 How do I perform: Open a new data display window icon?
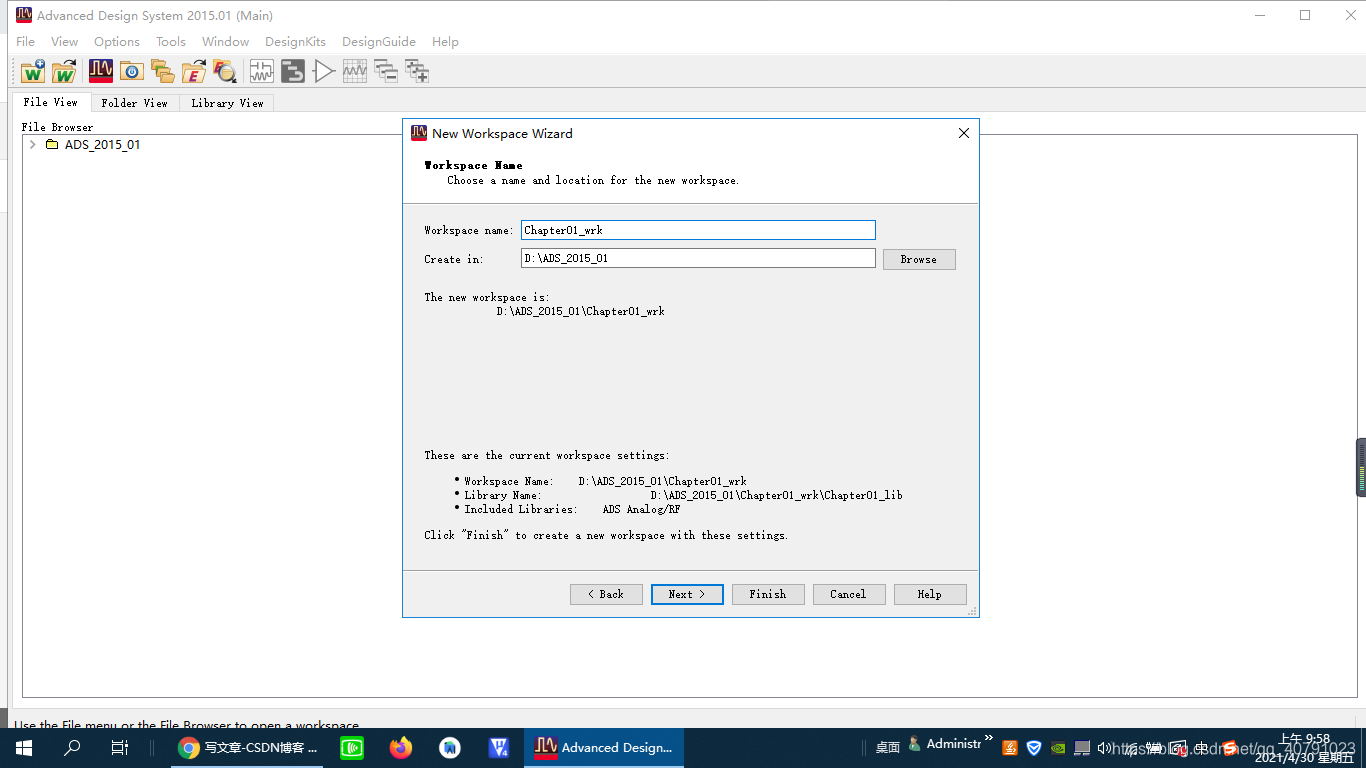355,71
